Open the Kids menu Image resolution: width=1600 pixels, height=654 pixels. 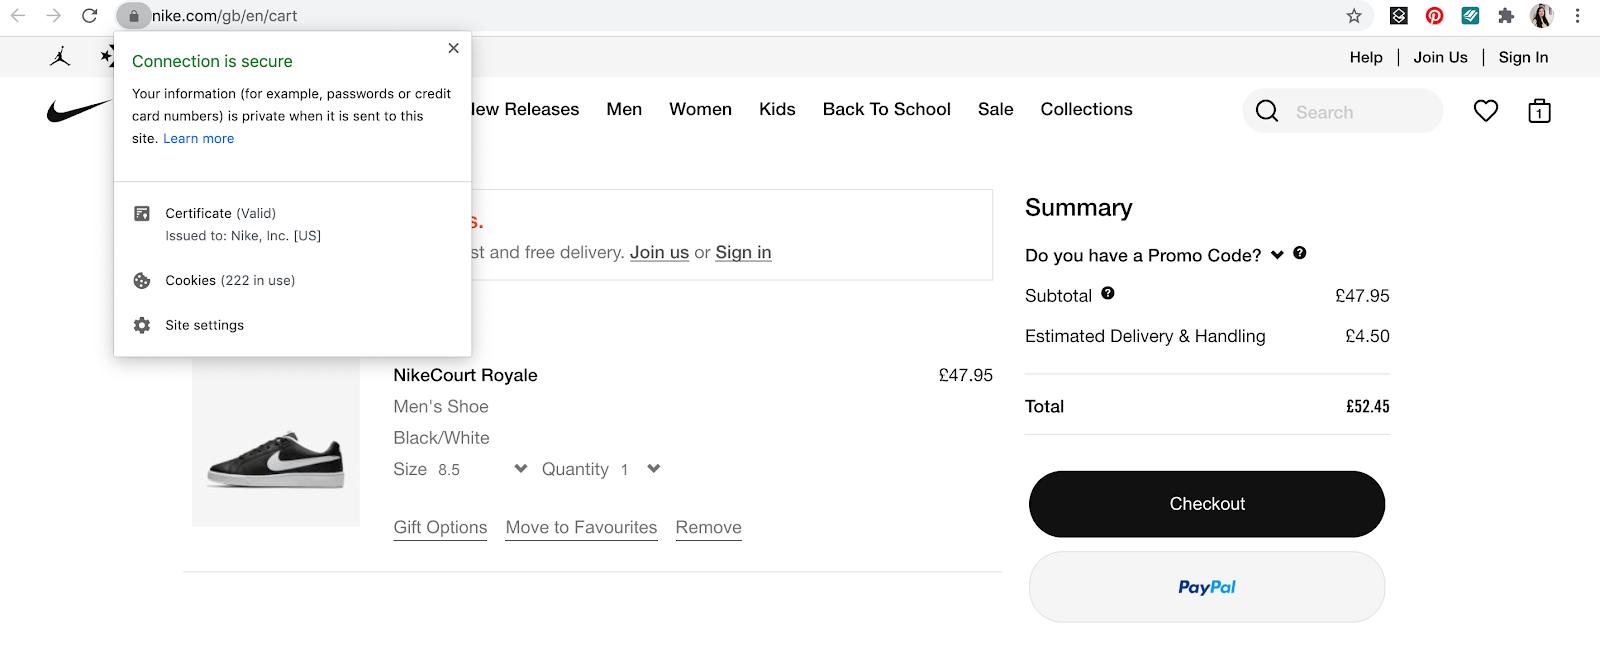(x=777, y=109)
